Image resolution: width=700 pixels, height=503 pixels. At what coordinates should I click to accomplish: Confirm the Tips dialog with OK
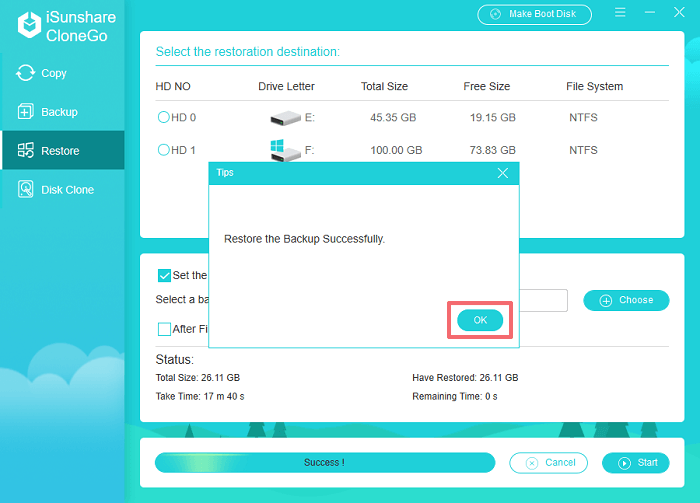[480, 320]
